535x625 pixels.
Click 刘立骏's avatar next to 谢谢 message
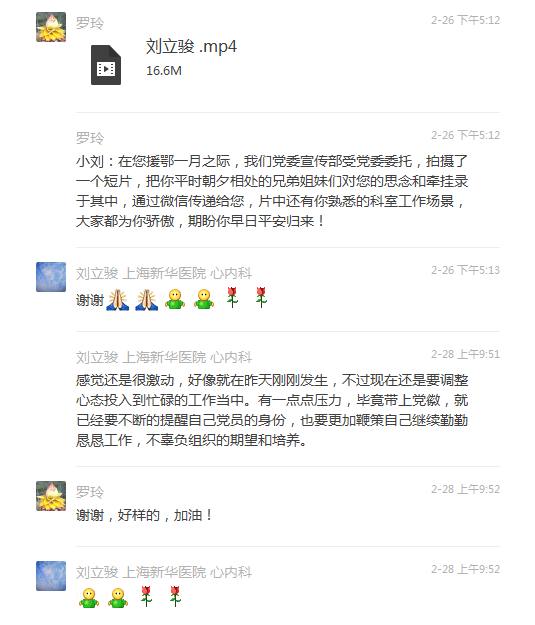pyautogui.click(x=51, y=277)
